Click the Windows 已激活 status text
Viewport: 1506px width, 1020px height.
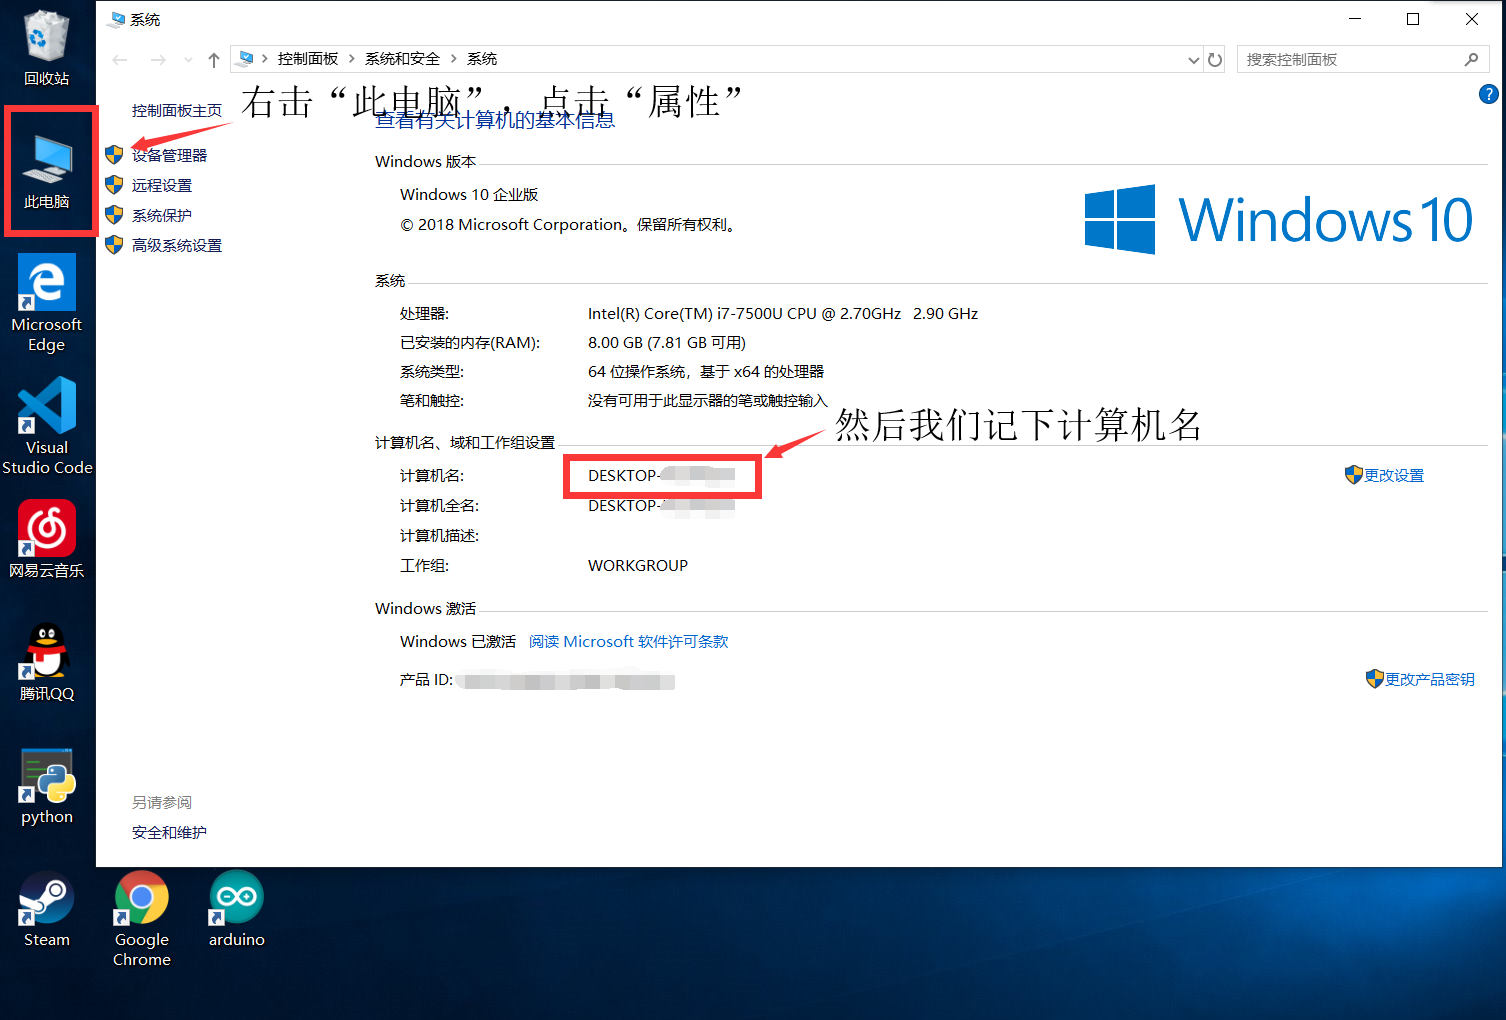click(x=458, y=641)
